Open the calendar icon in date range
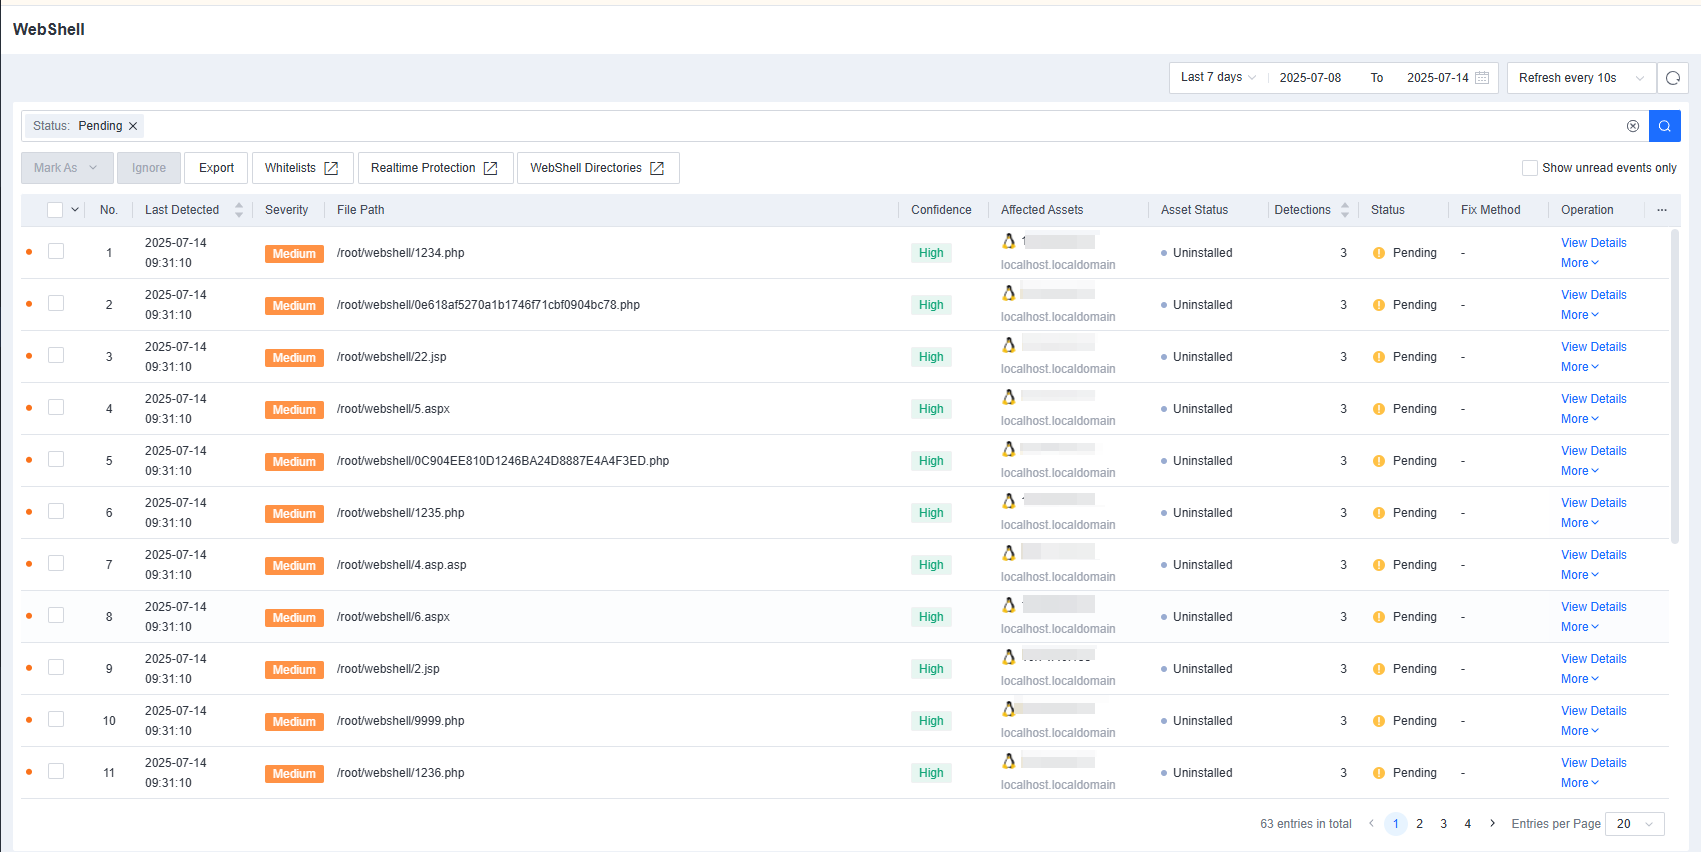 1482,78
